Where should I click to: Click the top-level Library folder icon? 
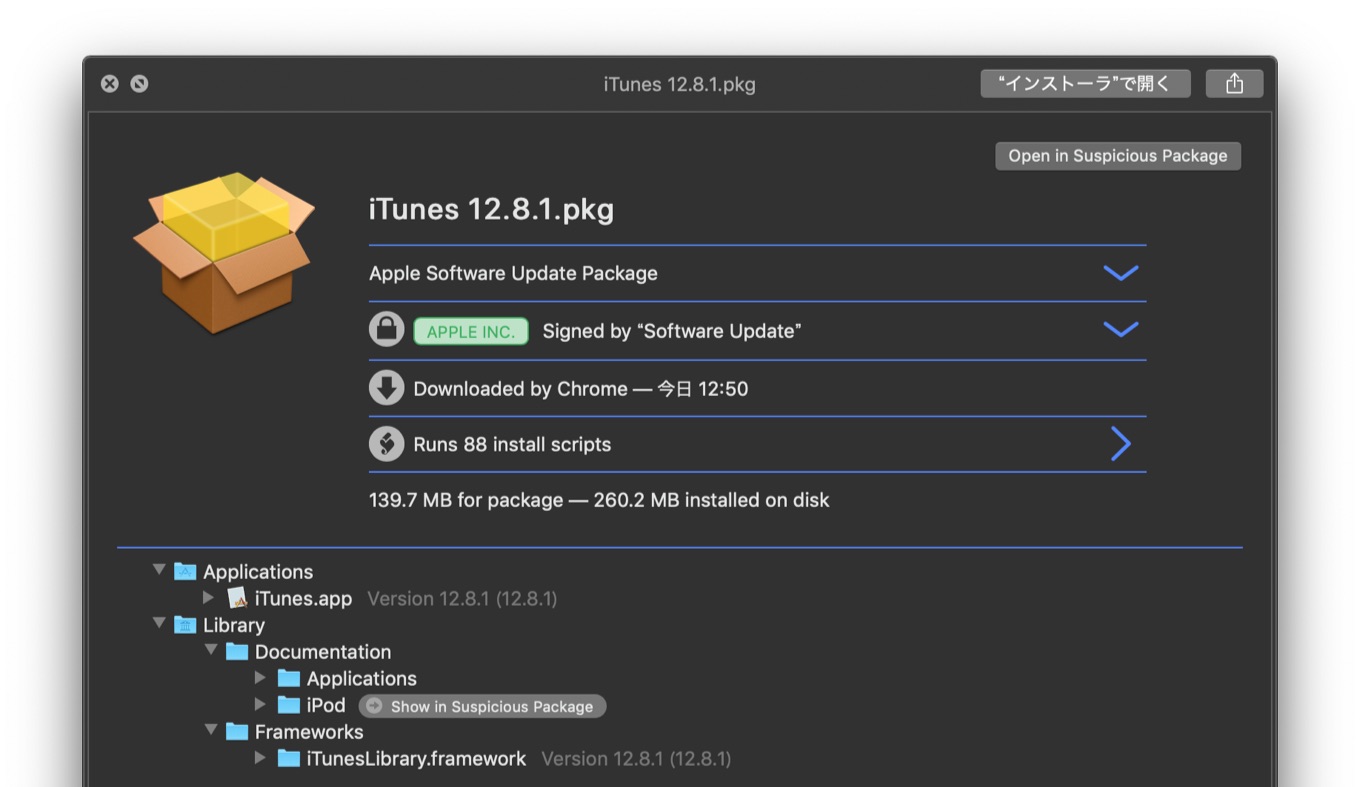coord(185,625)
